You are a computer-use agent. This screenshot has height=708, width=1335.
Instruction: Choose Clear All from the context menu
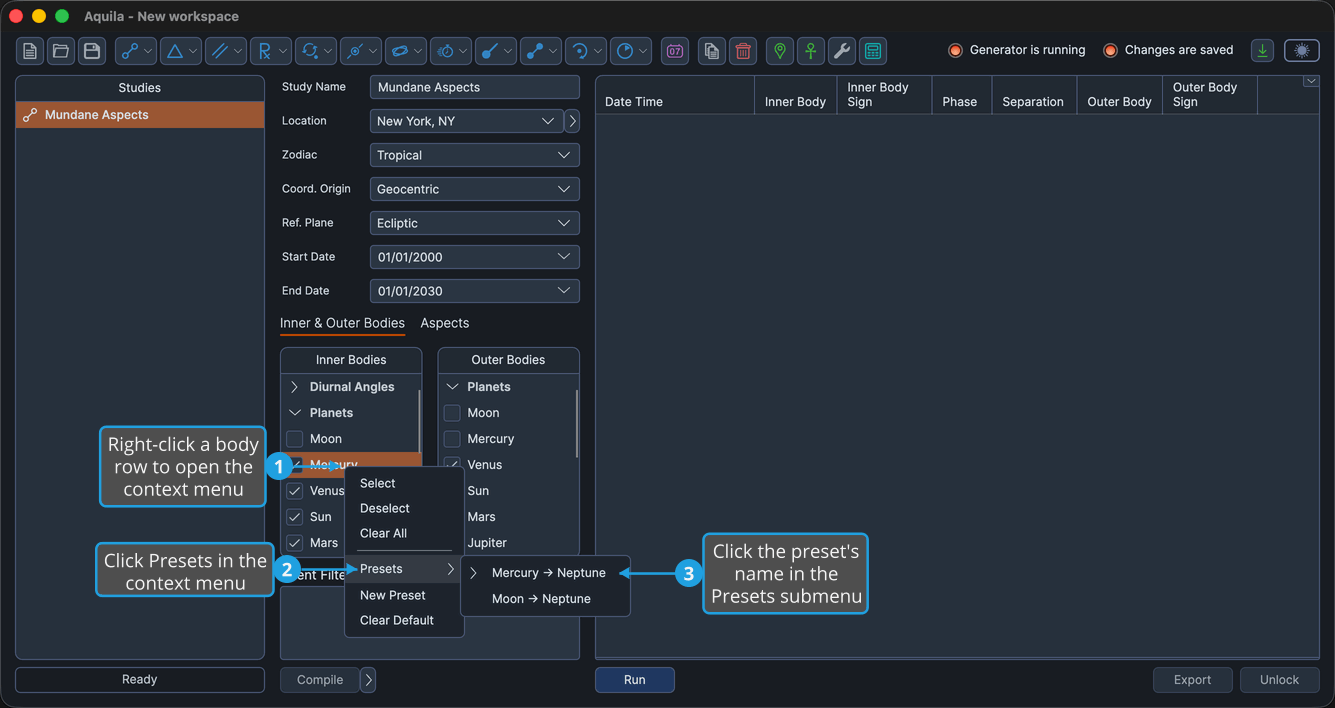click(404, 533)
